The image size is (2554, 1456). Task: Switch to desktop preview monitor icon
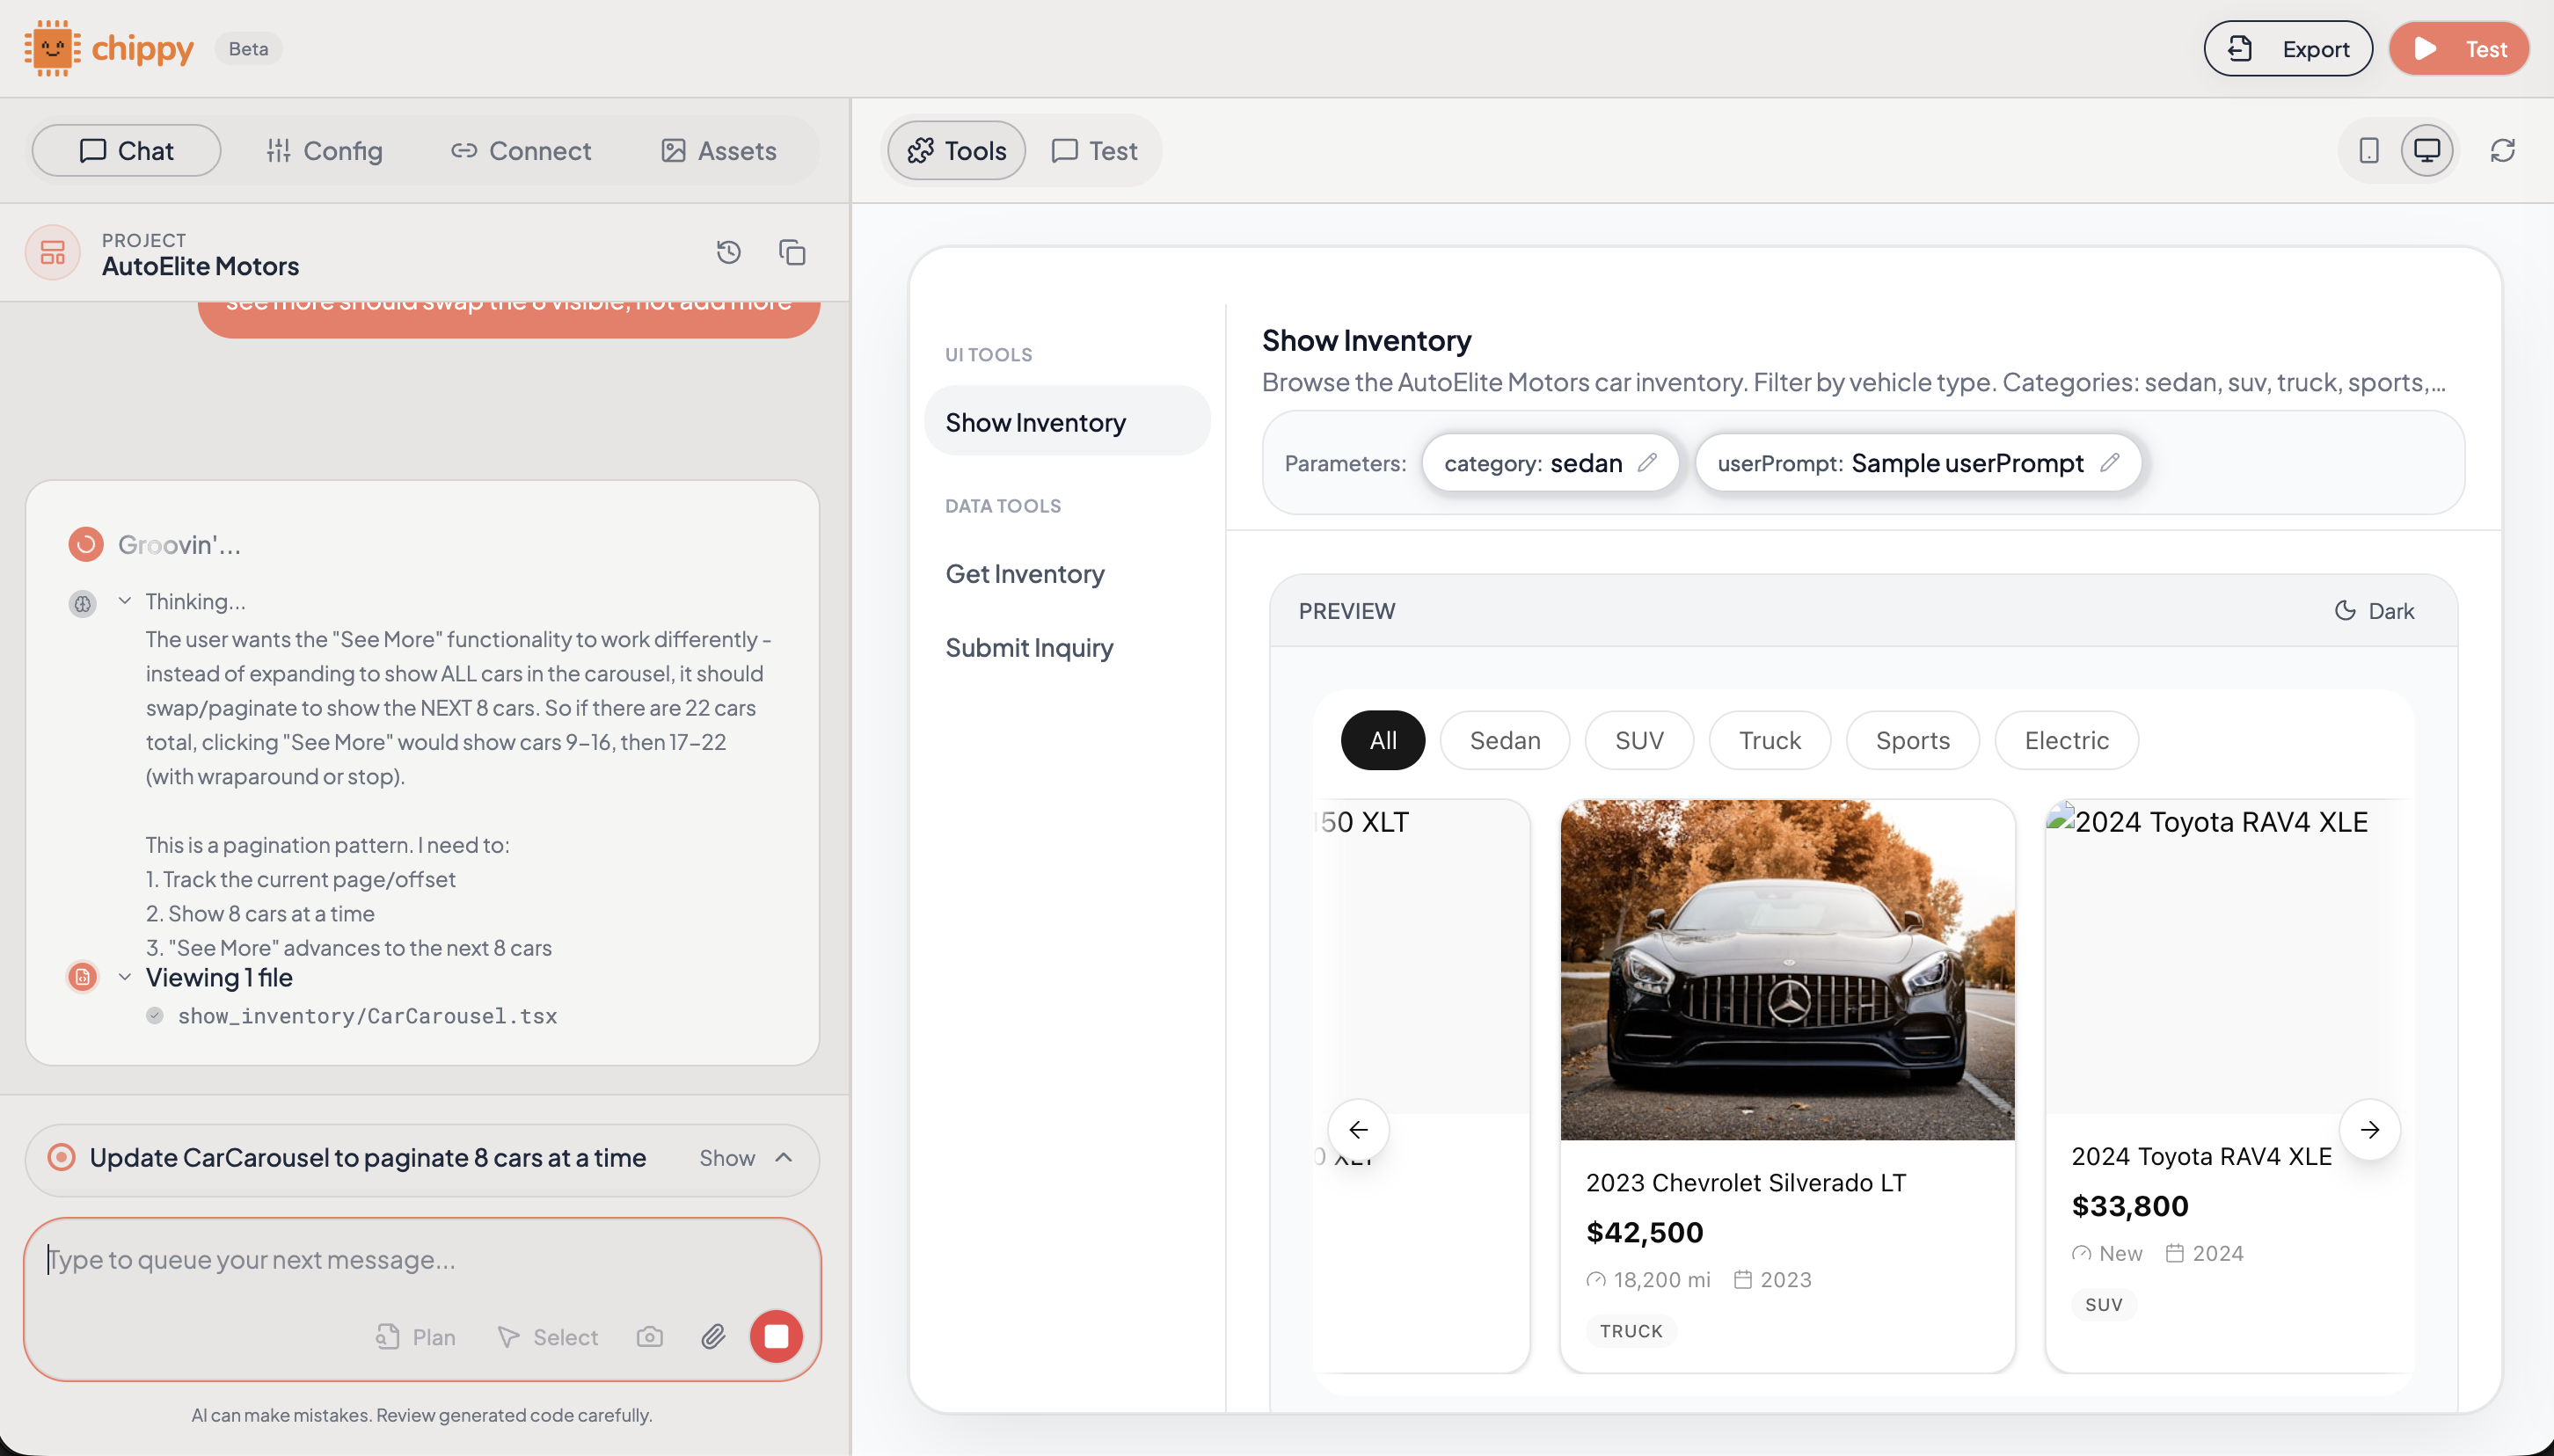tap(2427, 151)
